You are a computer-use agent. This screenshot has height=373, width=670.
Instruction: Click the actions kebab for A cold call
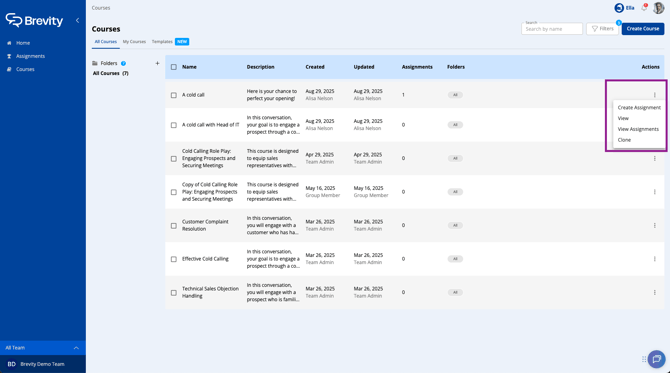[x=654, y=95]
